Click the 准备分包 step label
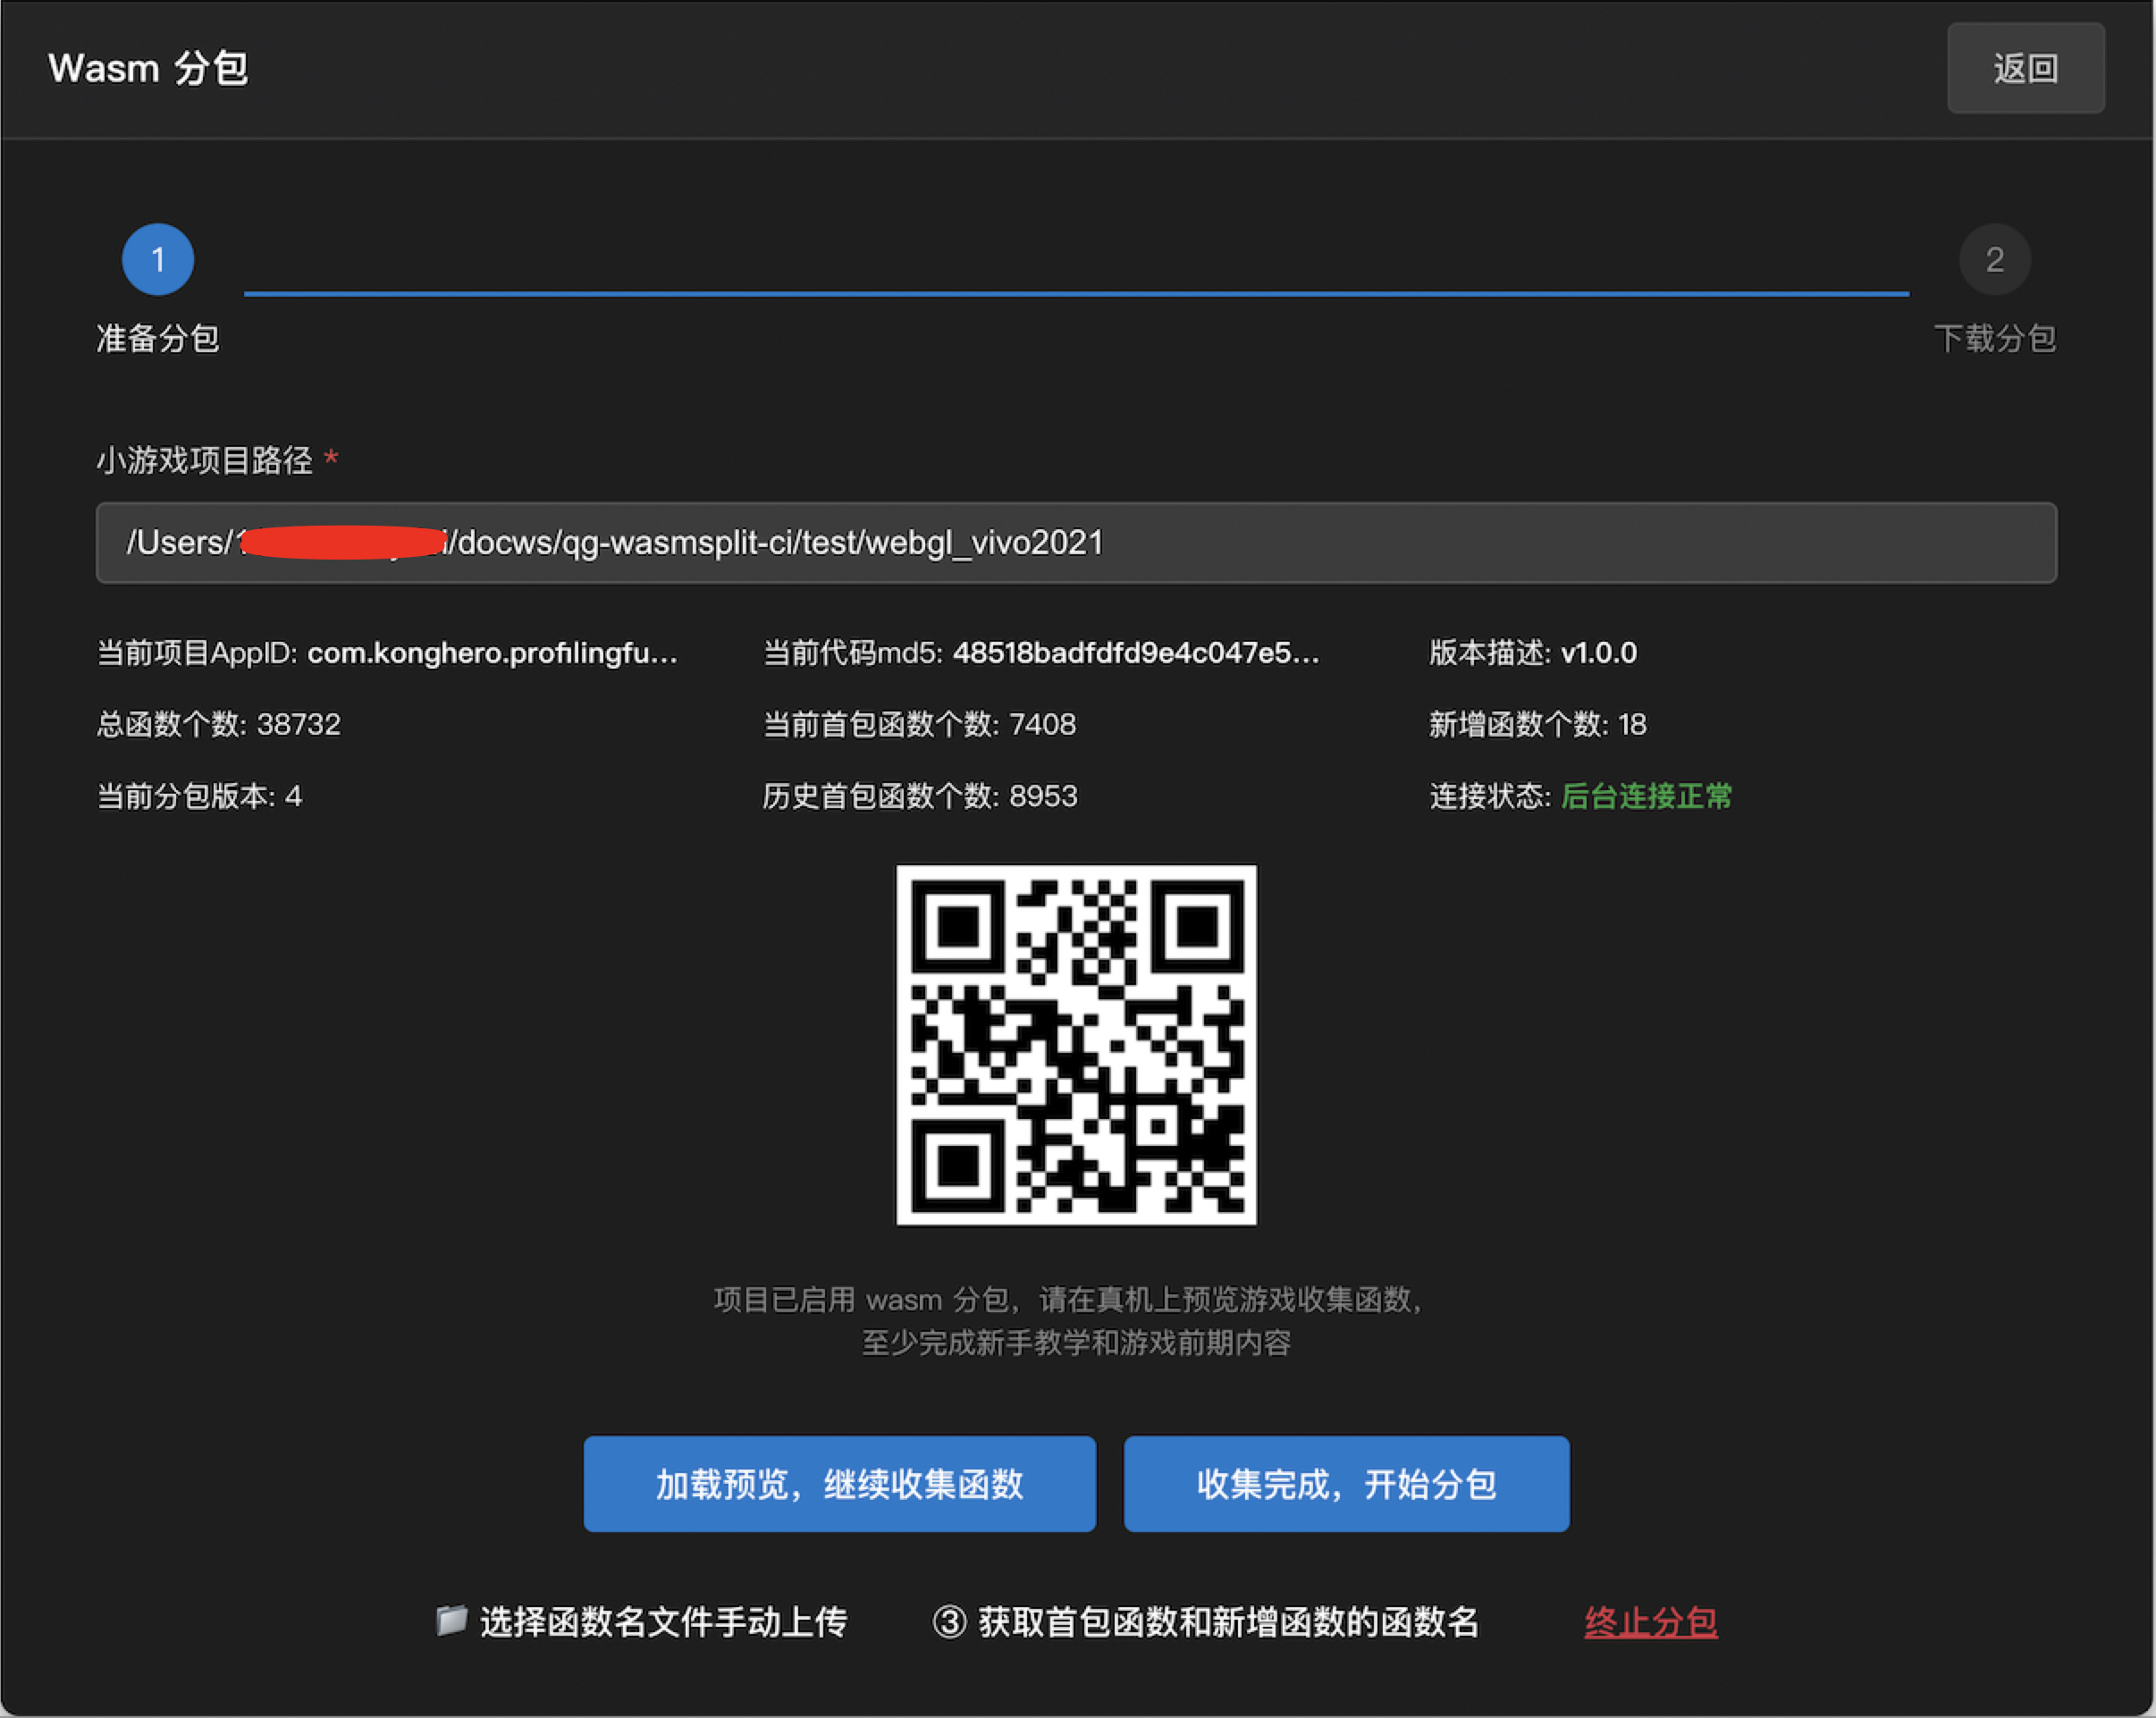Viewport: 2156px width, 1718px height. point(158,338)
